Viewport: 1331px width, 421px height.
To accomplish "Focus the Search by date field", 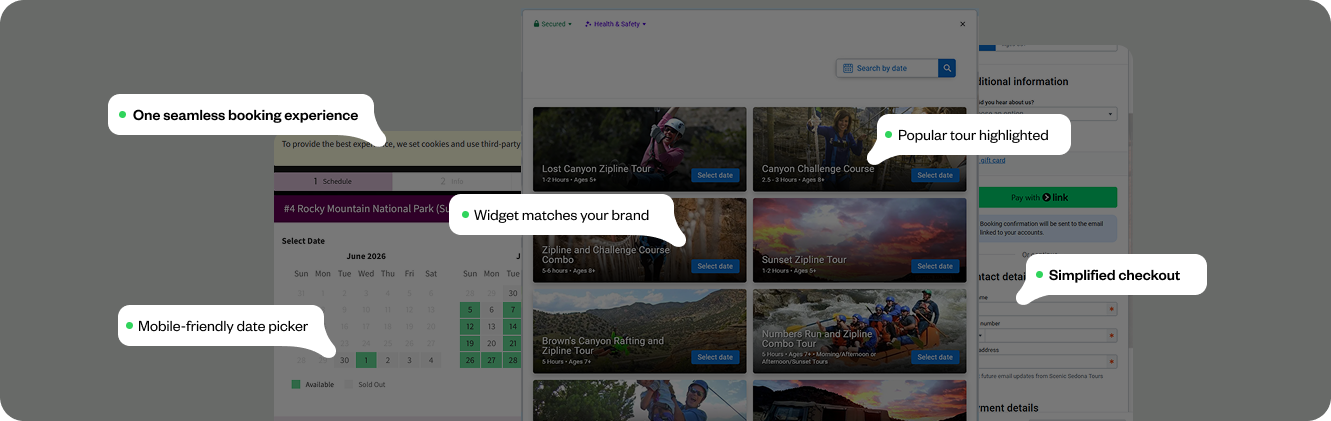I will click(887, 68).
